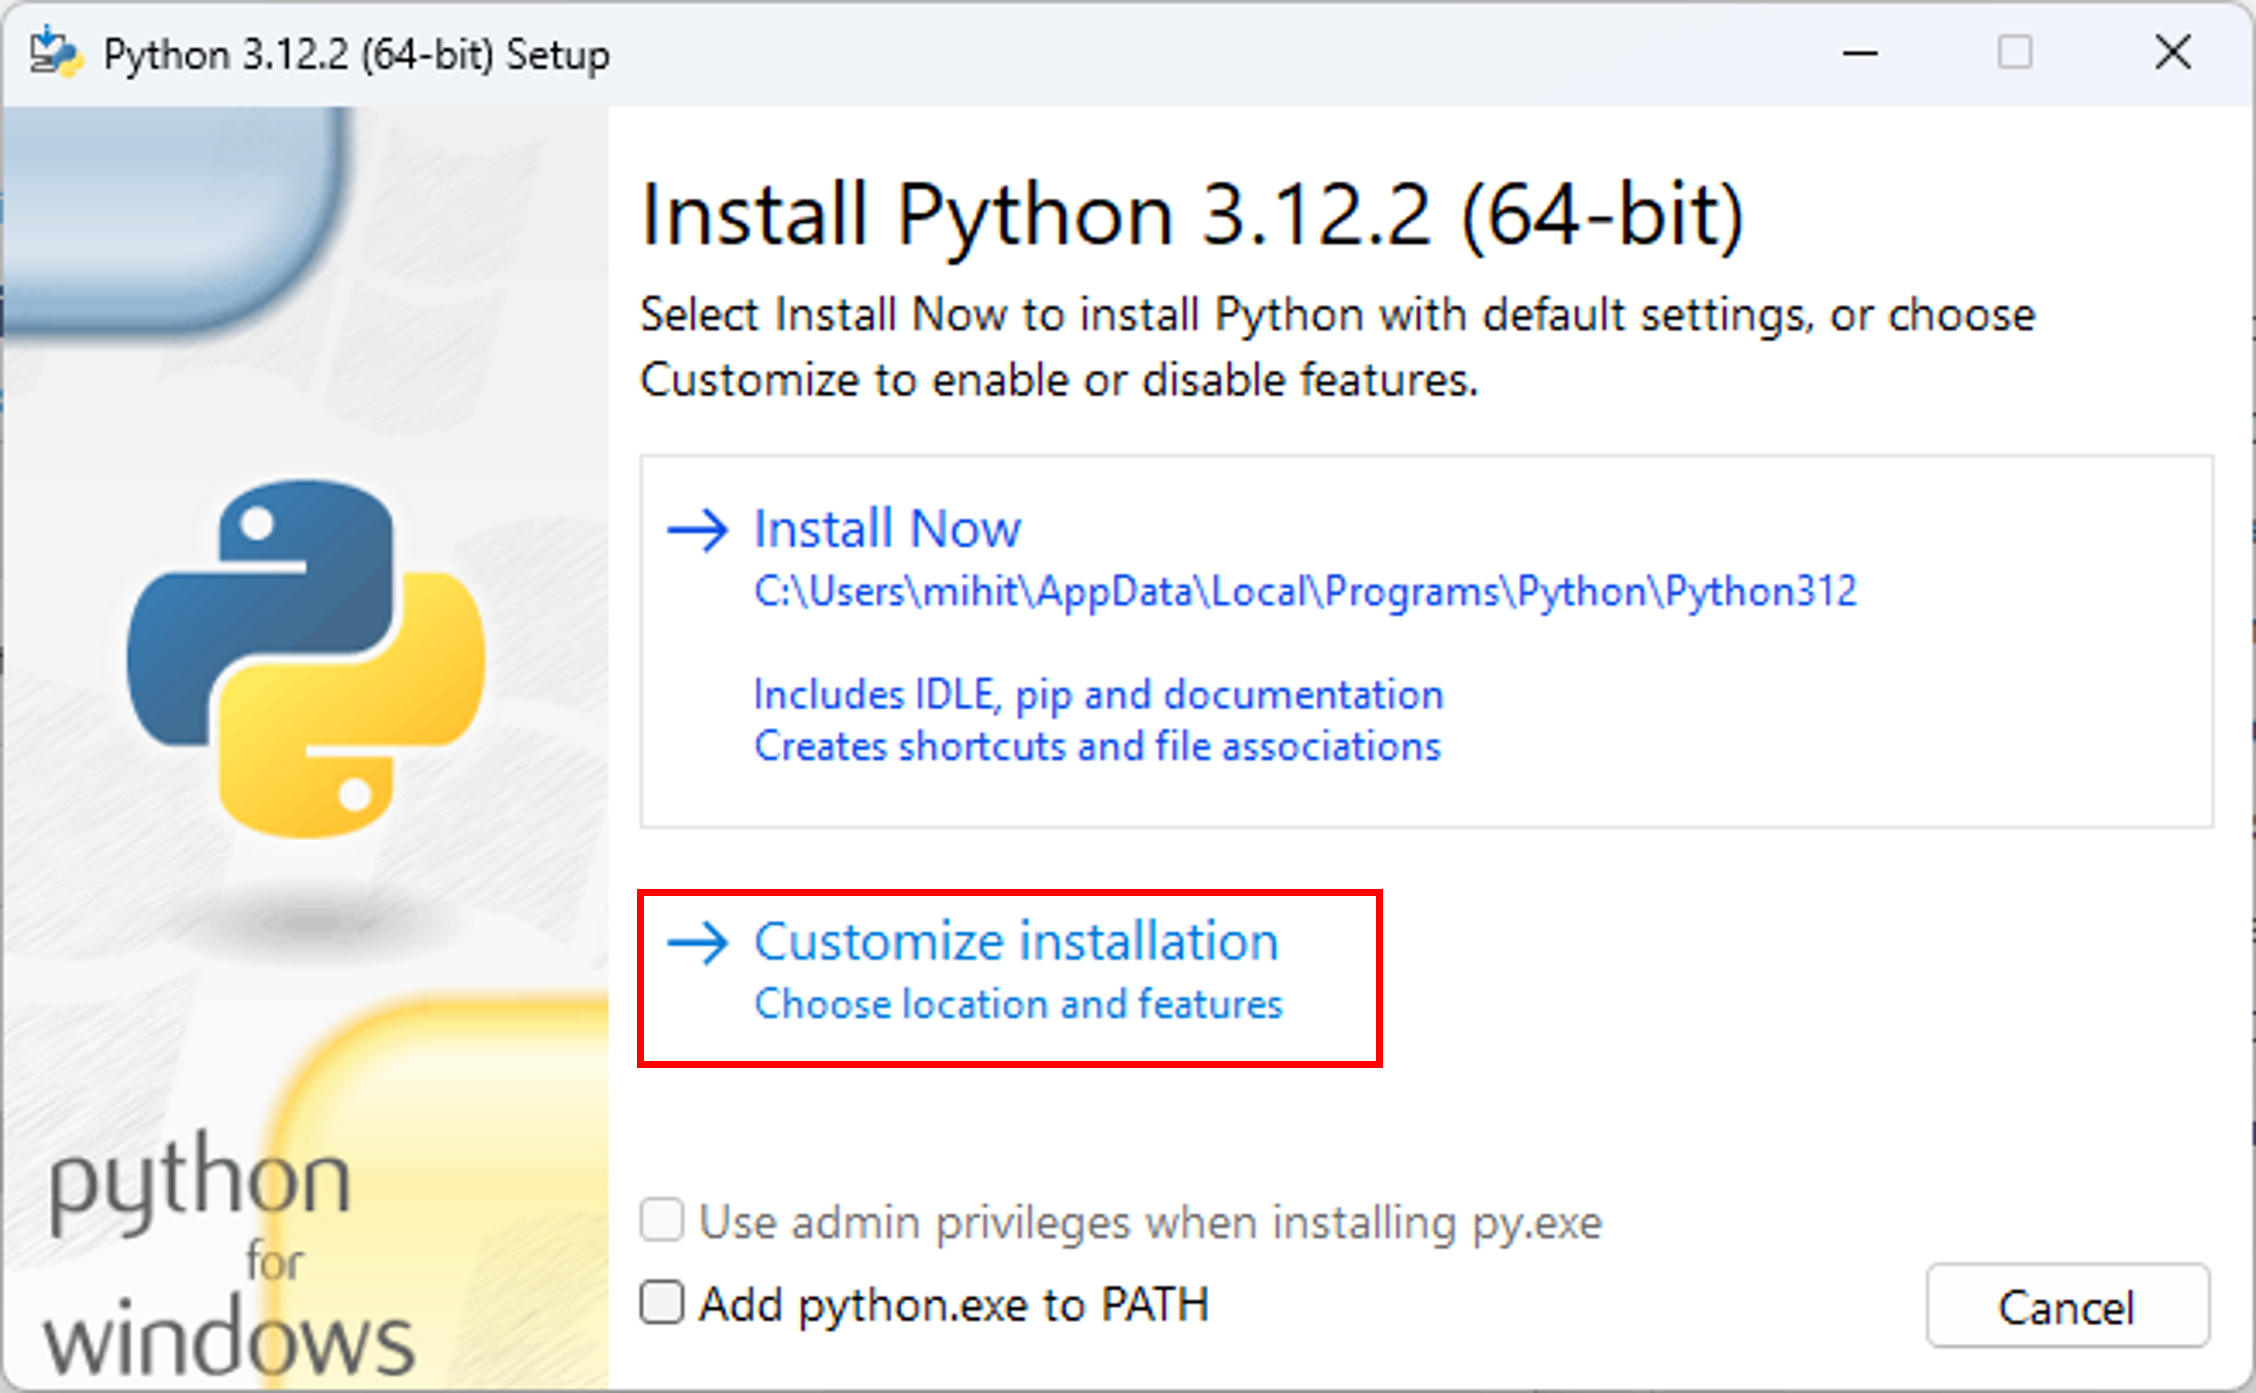The width and height of the screenshot is (2256, 1393).
Task: Click the window title Python 3.12.2 Setup
Action: 356,55
